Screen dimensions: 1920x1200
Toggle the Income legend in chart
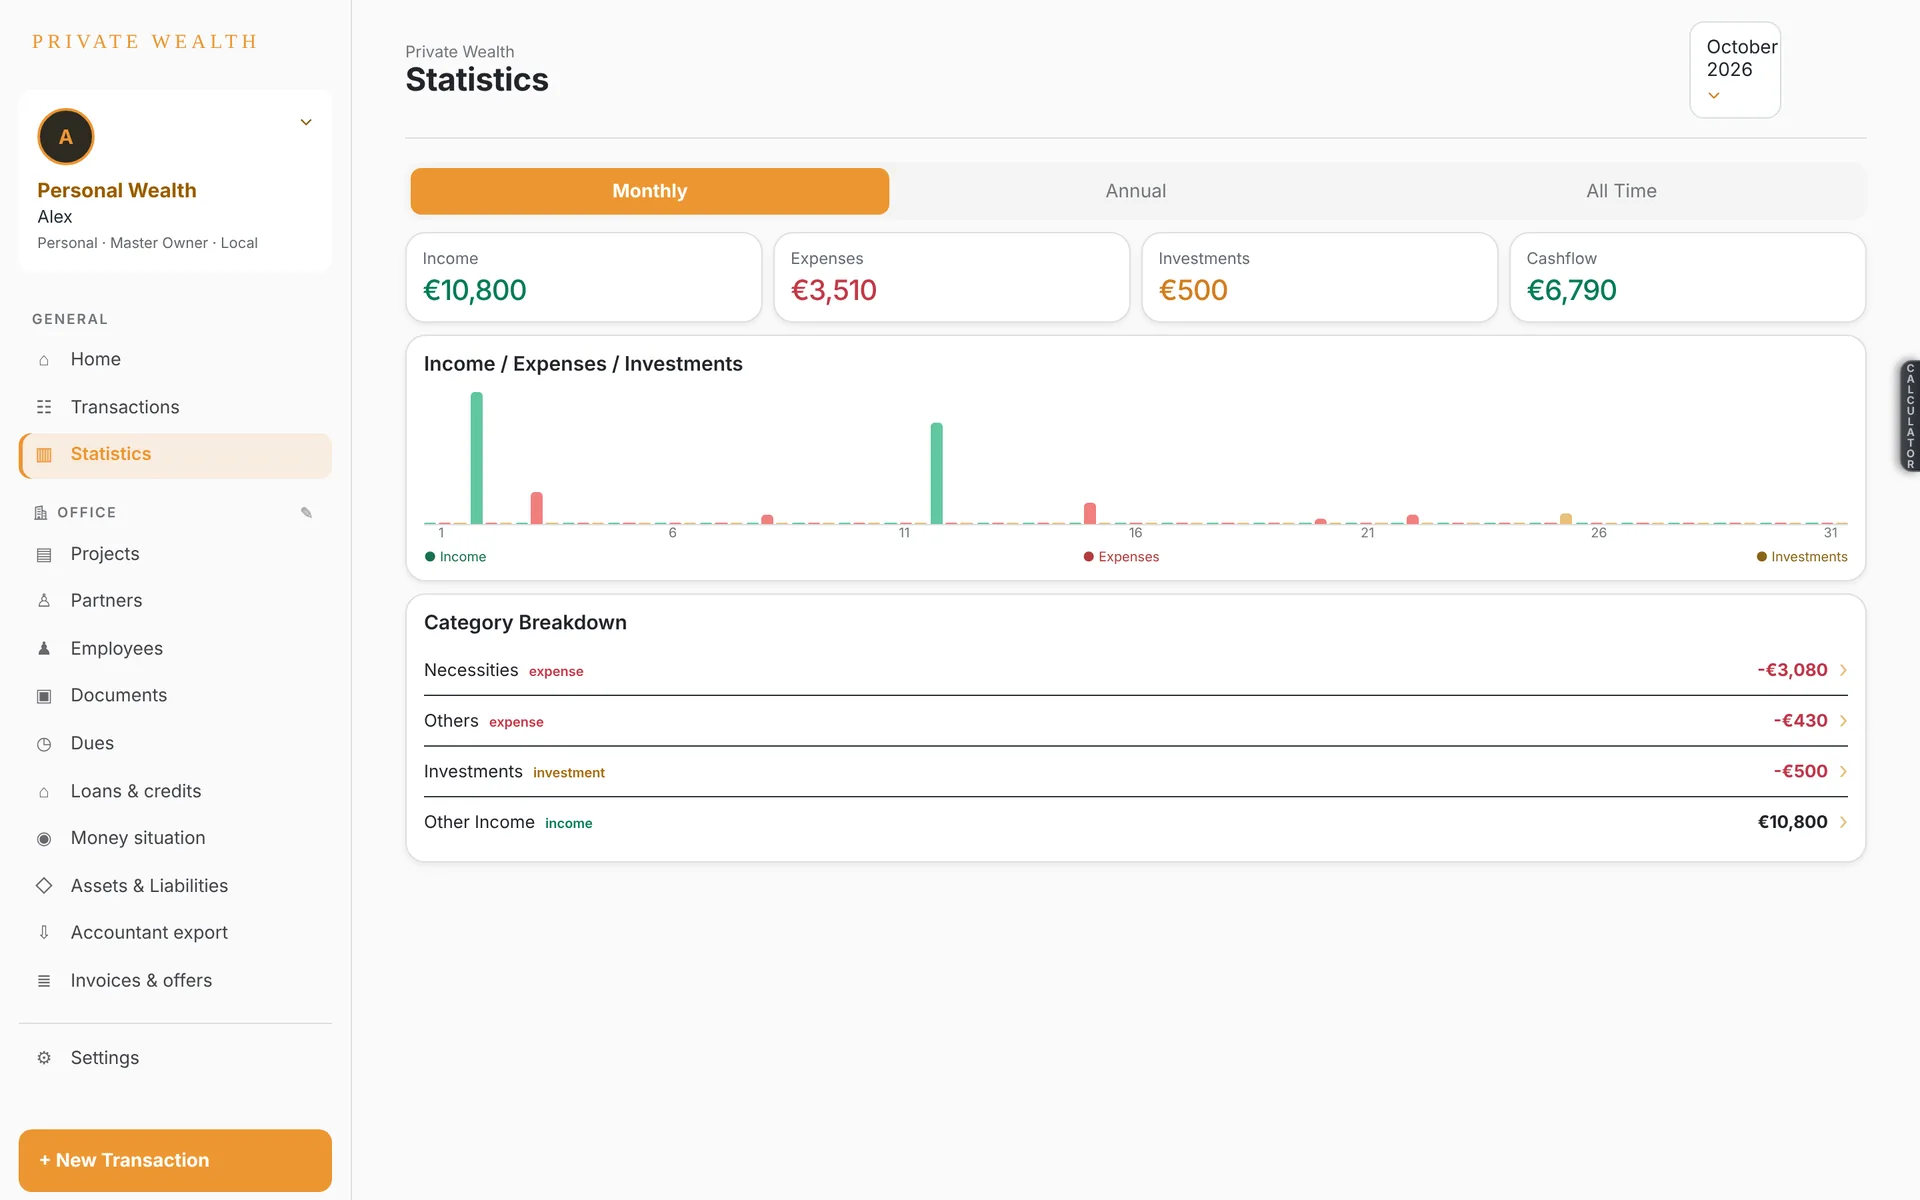tap(455, 557)
